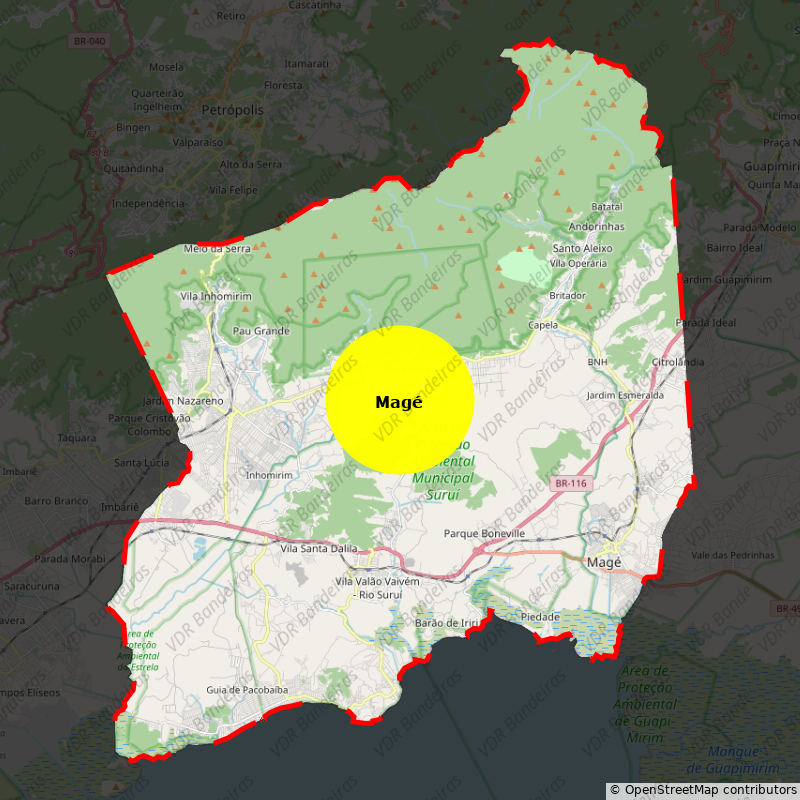Viewport: 800px width, 800px height.
Task: Select the Capela place label
Action: [543, 325]
